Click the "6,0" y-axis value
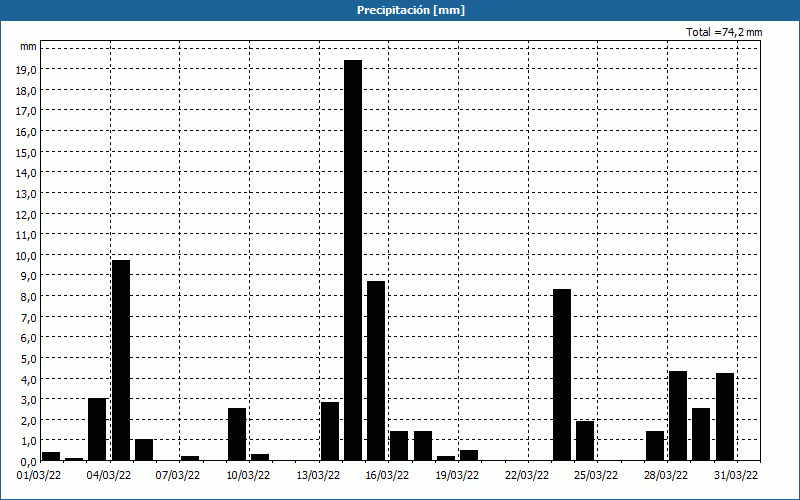The width and height of the screenshot is (800, 500). coord(28,338)
